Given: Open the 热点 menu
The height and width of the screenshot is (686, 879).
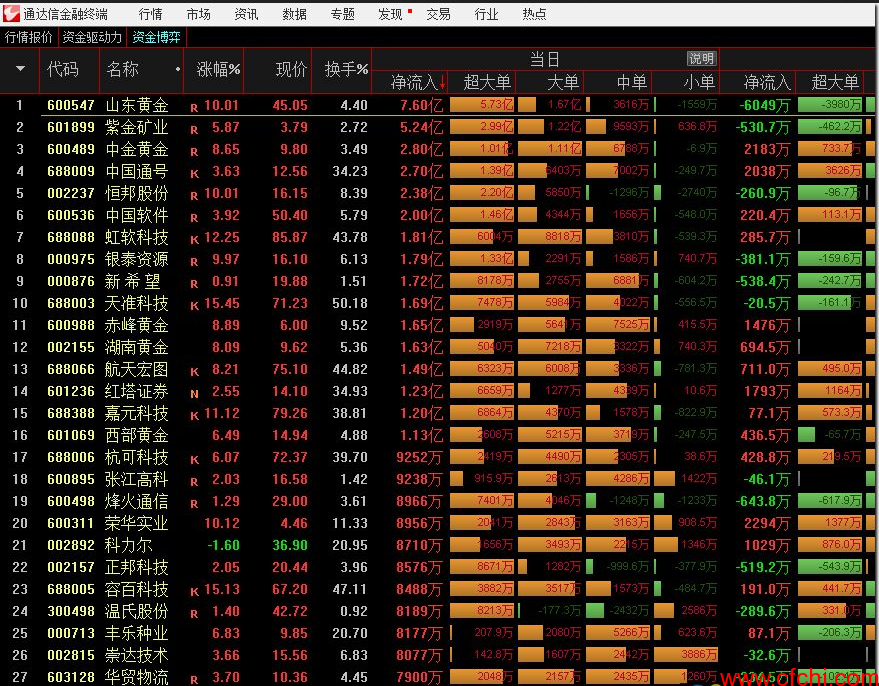Looking at the screenshot, I should point(534,14).
